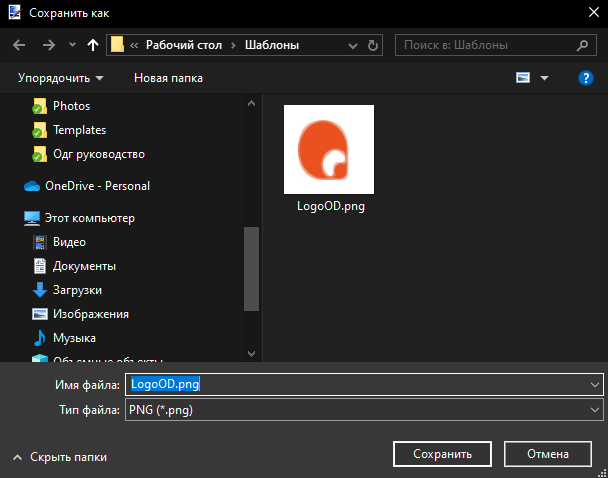Viewport: 608px width, 478px height.
Task: Expand the Имя файла dropdown arrow
Action: point(594,385)
